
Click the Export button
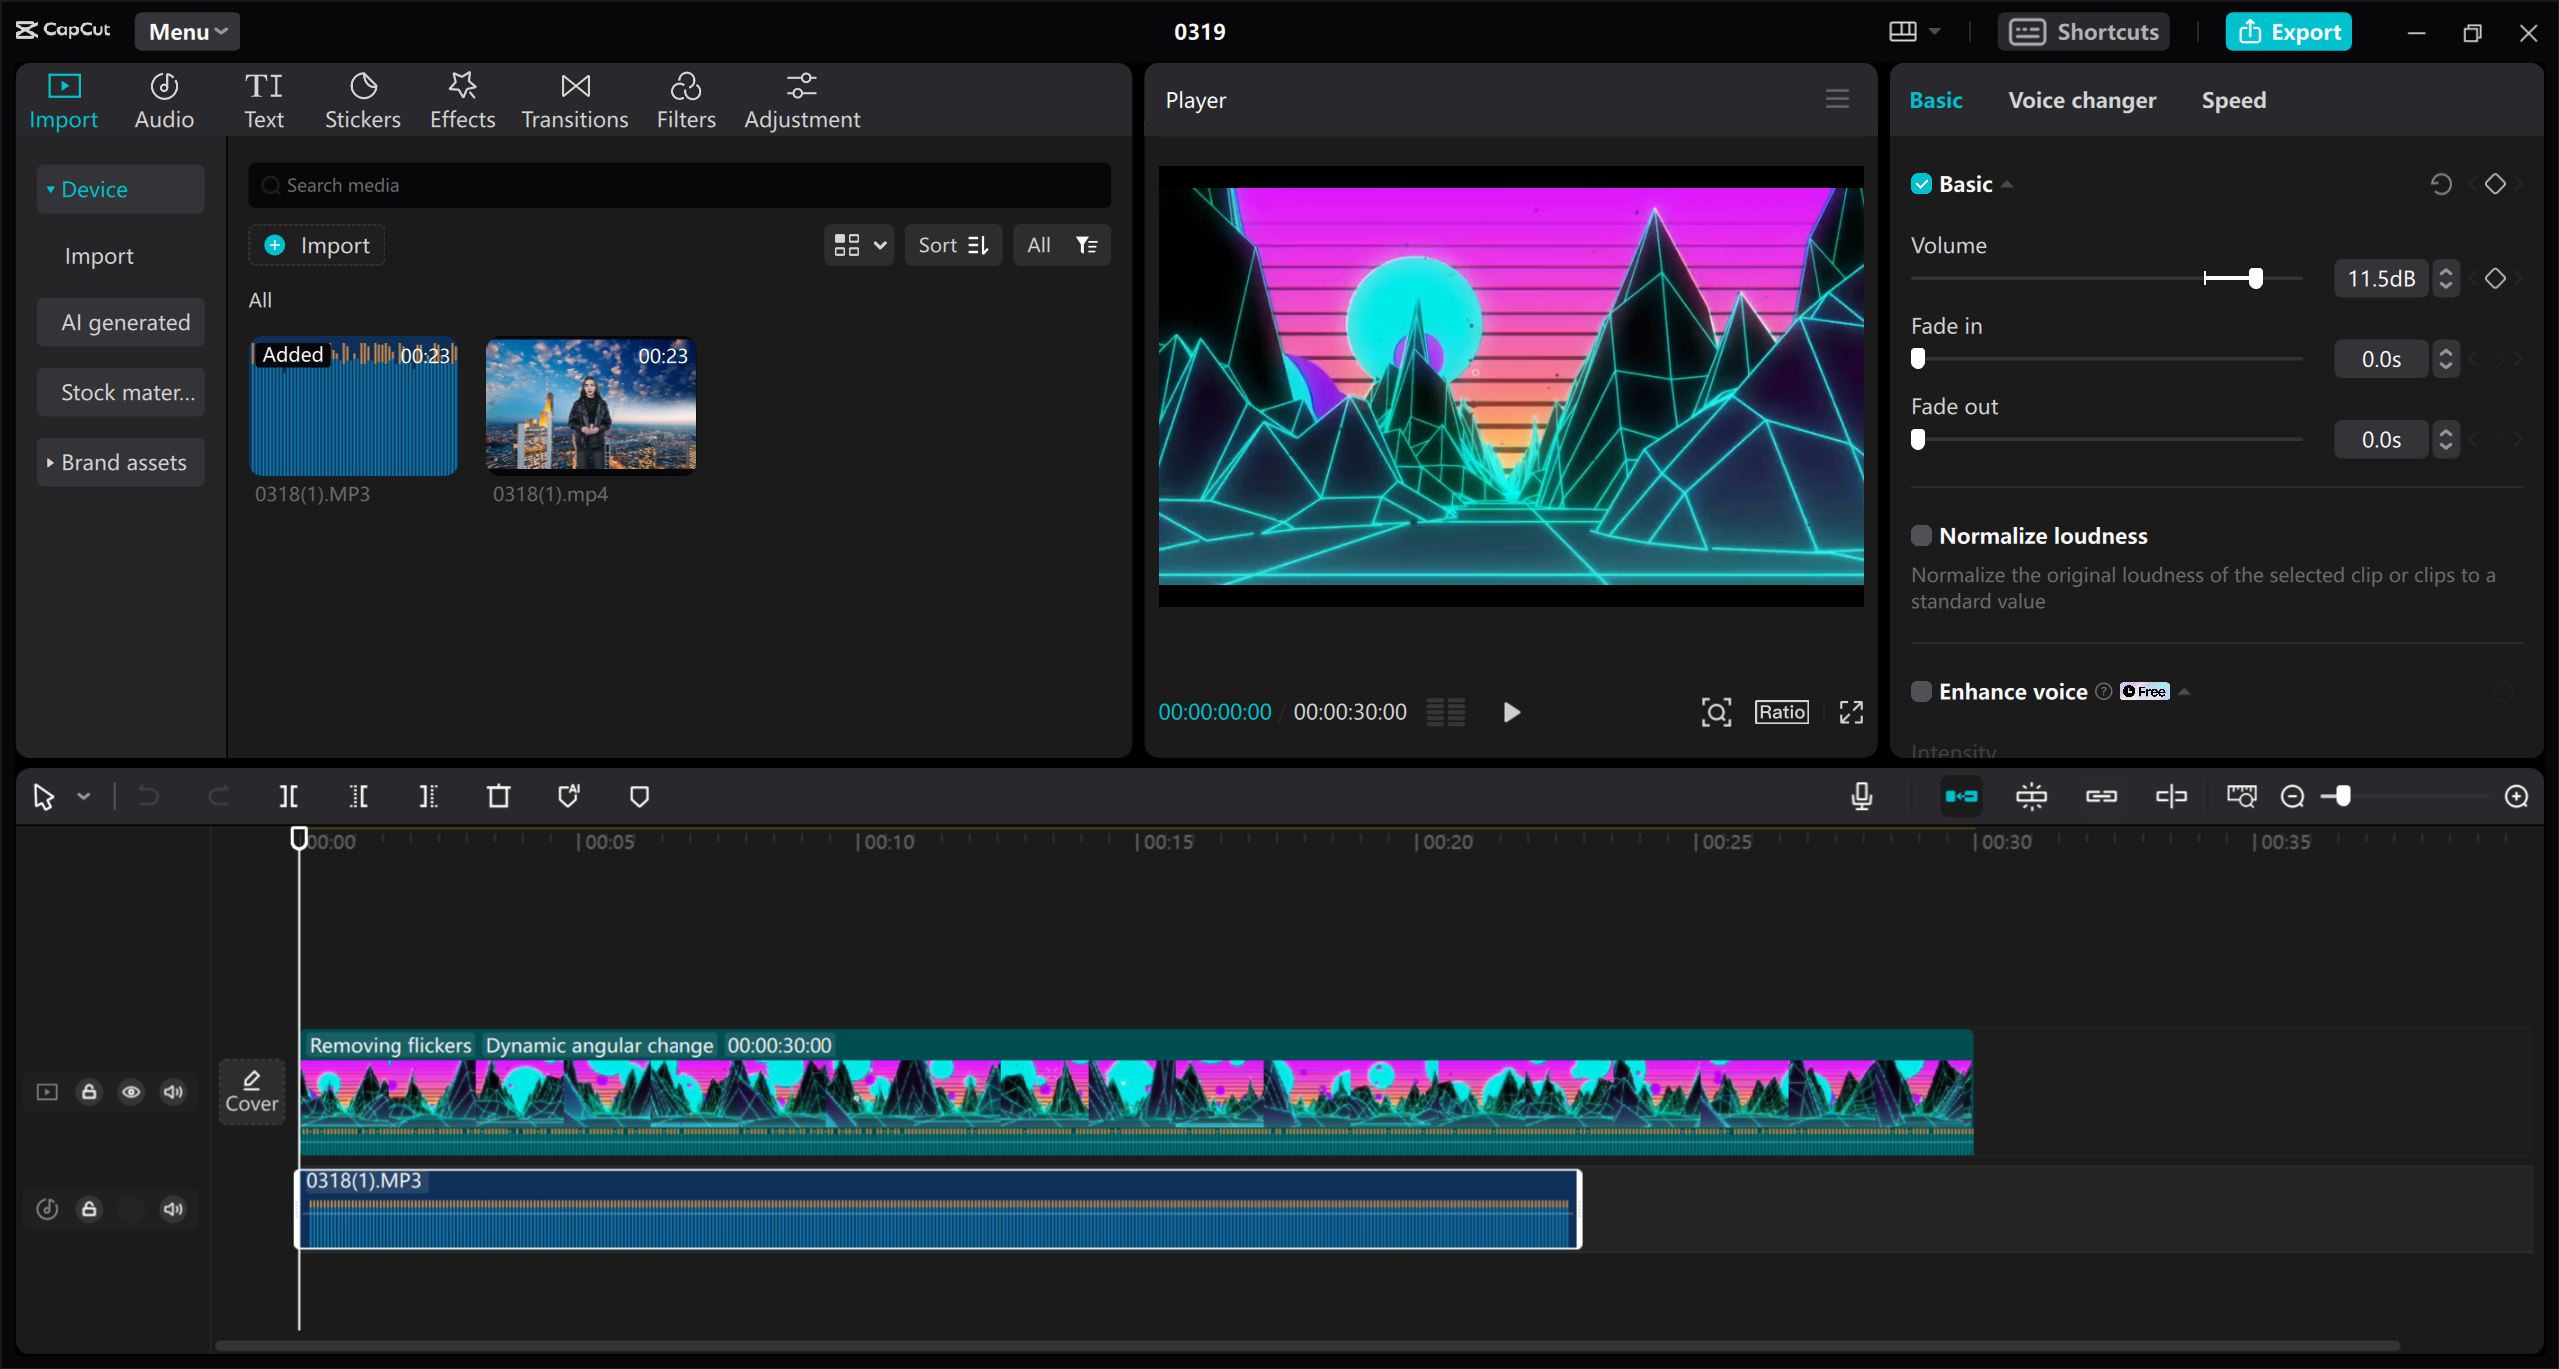click(x=2288, y=32)
